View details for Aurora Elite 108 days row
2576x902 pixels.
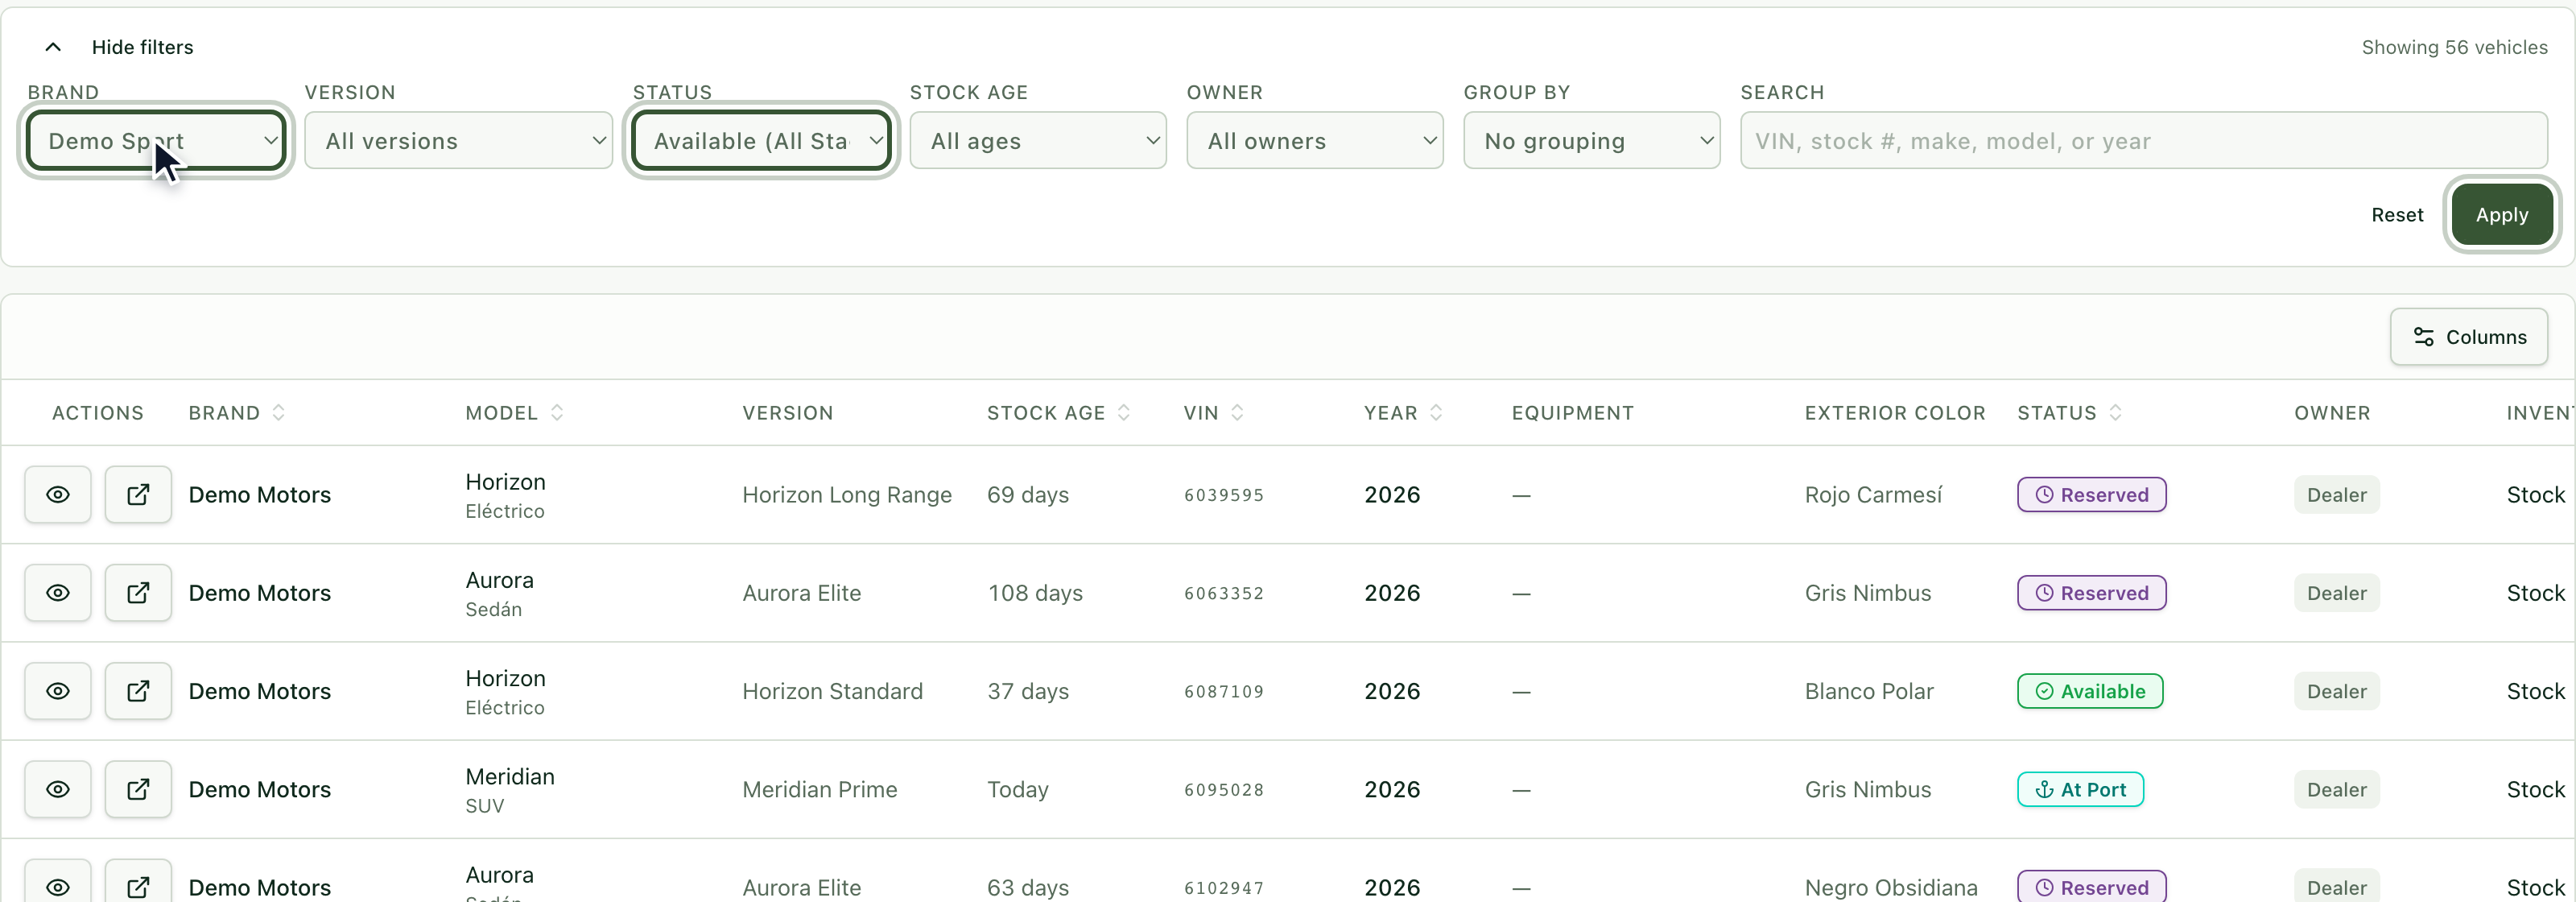[58, 592]
